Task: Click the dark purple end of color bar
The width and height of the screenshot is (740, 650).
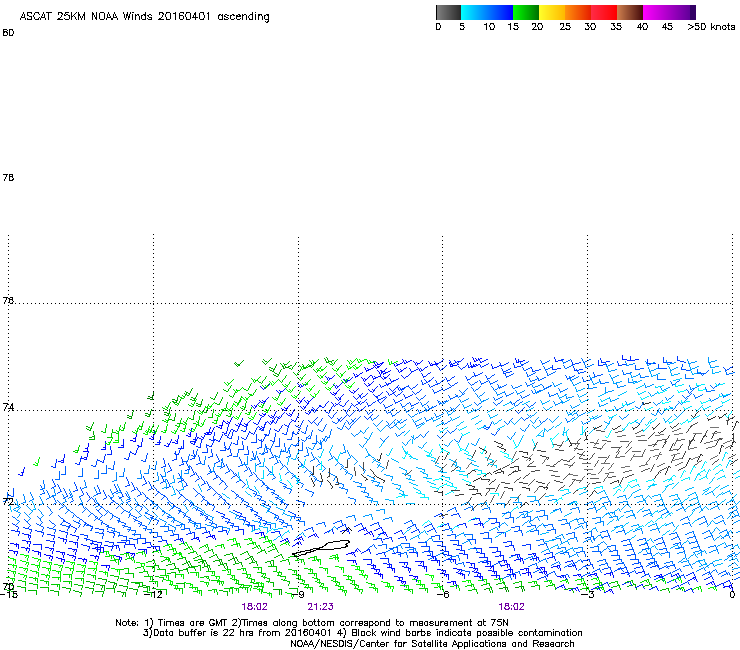Action: pyautogui.click(x=692, y=12)
